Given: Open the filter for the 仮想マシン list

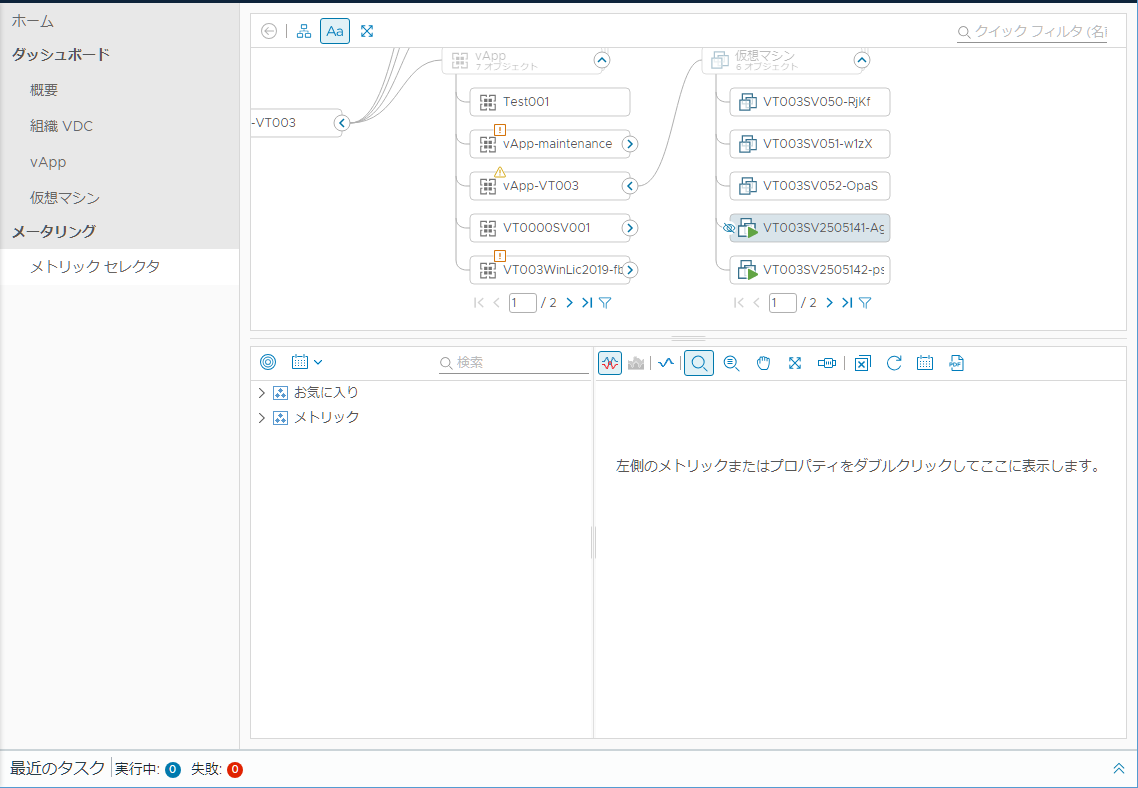Looking at the screenshot, I should (x=865, y=303).
